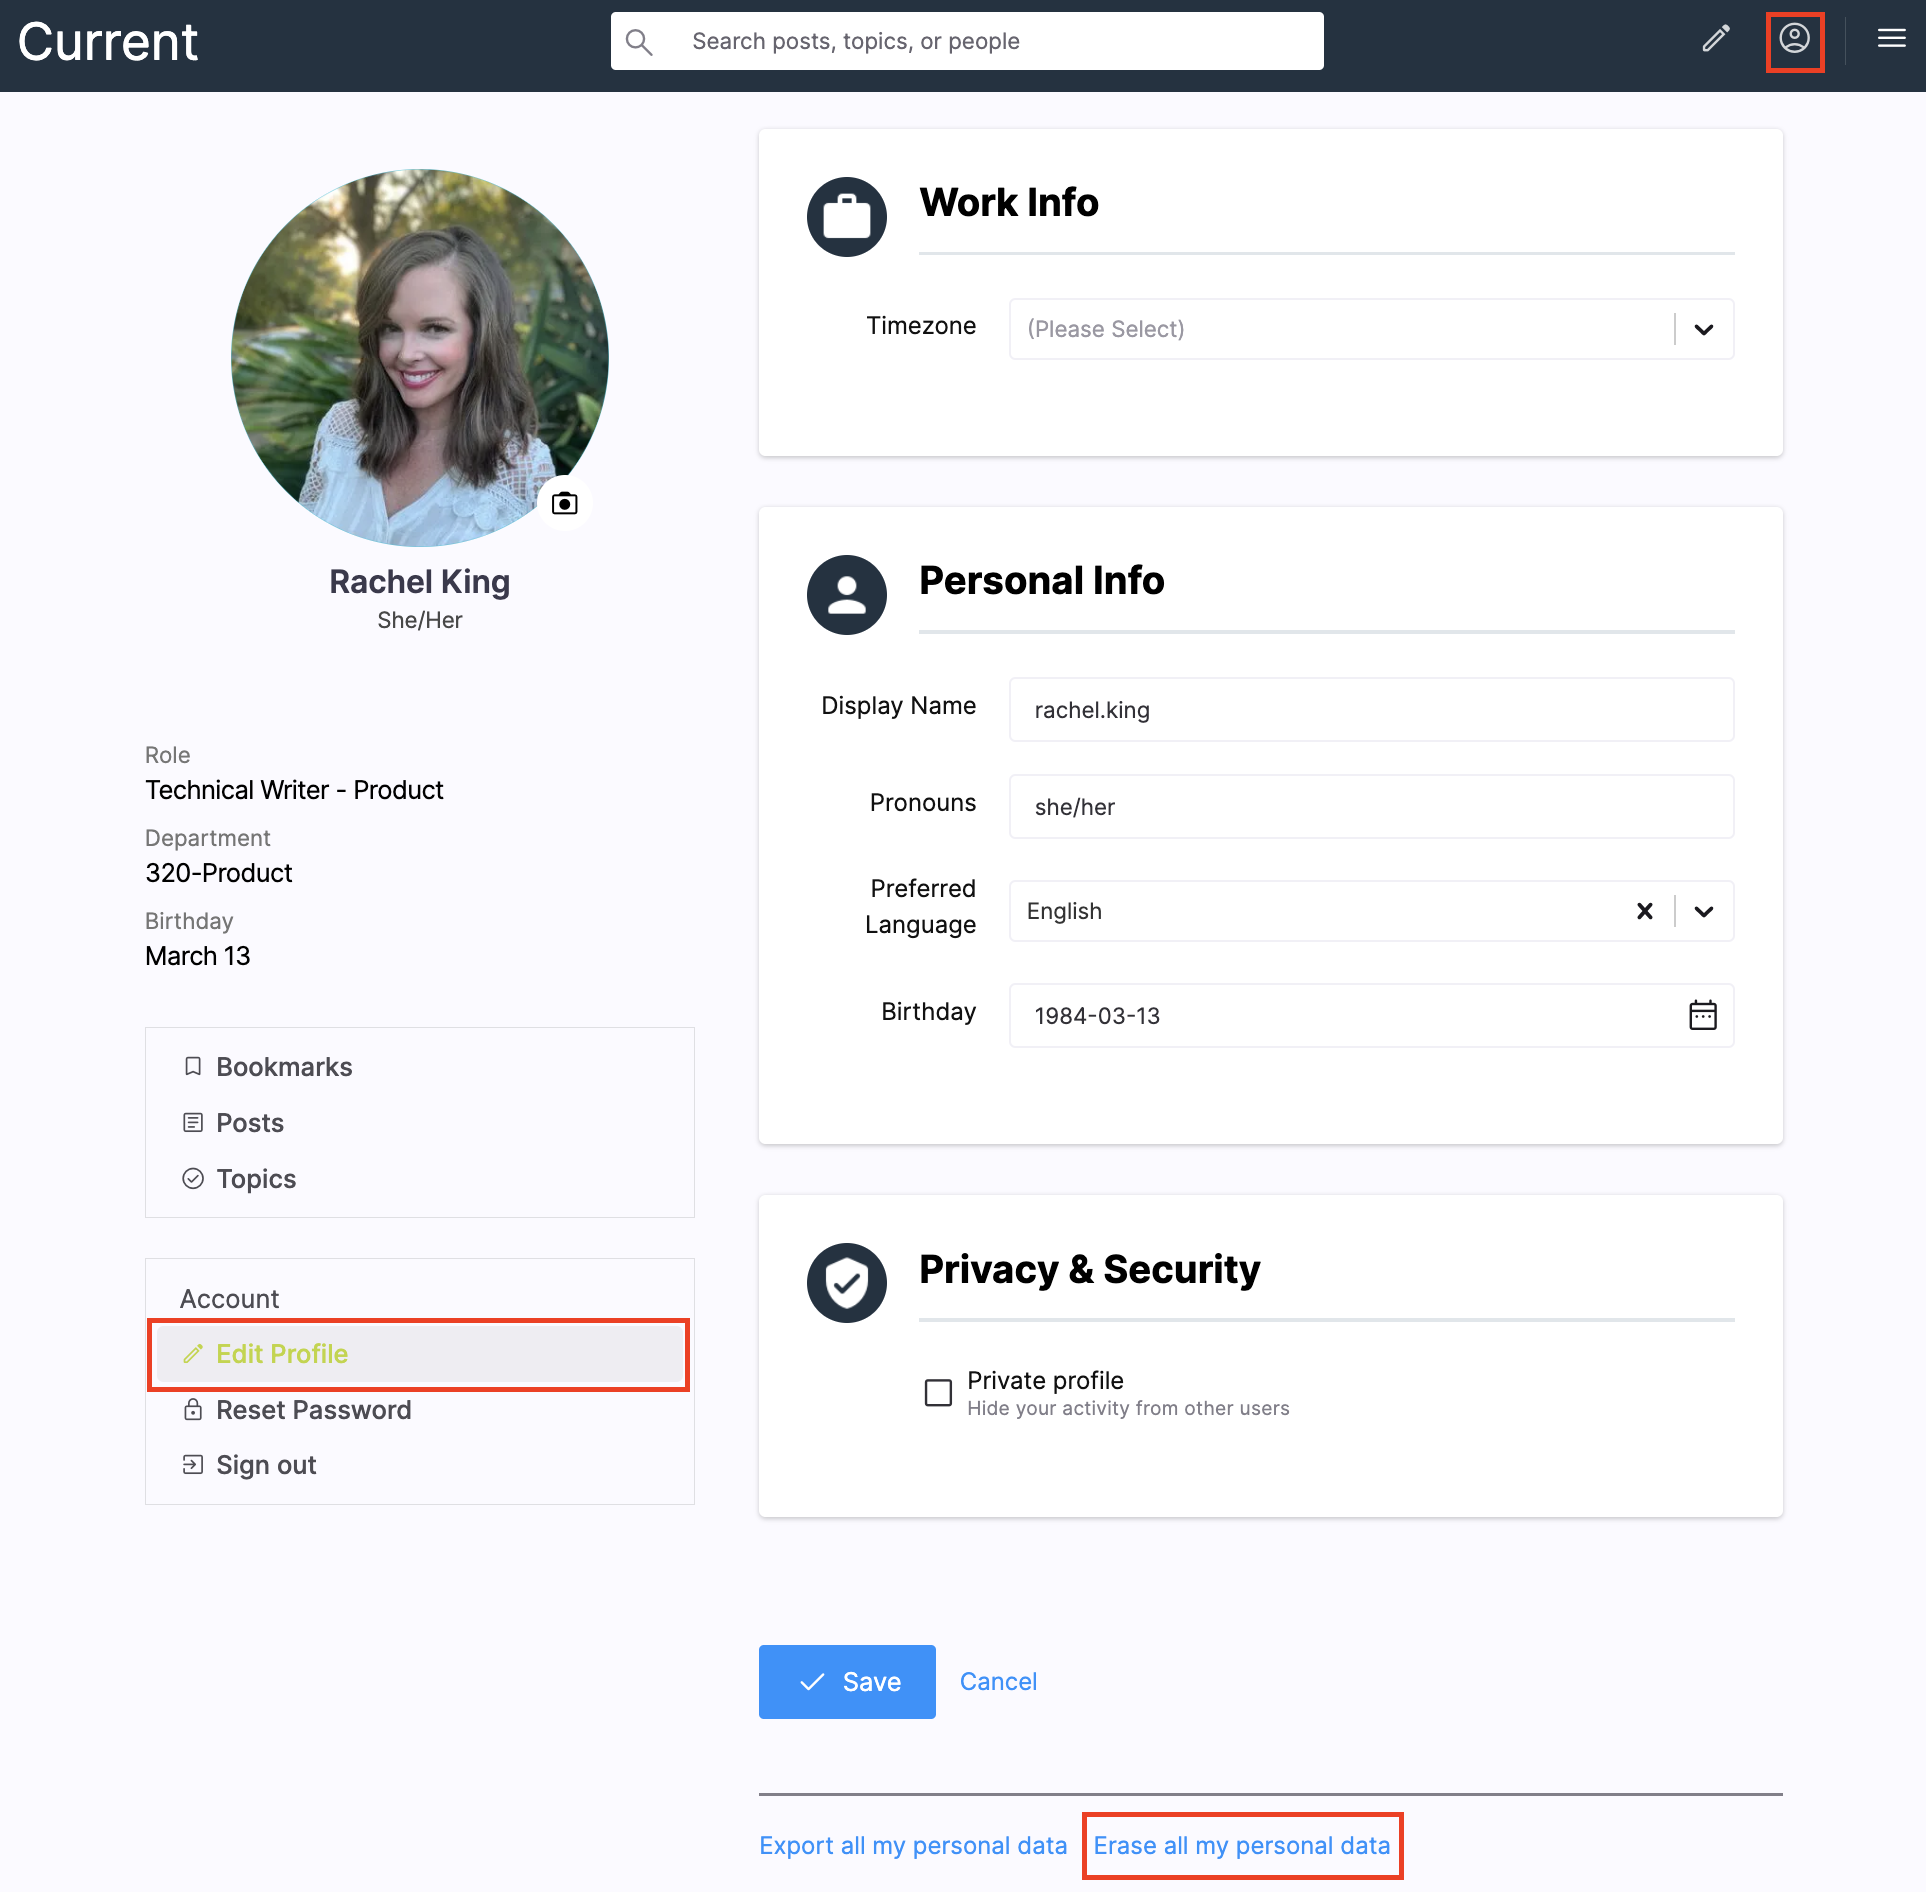Click the Current site logo
The image size is (1926, 1892).
[108, 42]
